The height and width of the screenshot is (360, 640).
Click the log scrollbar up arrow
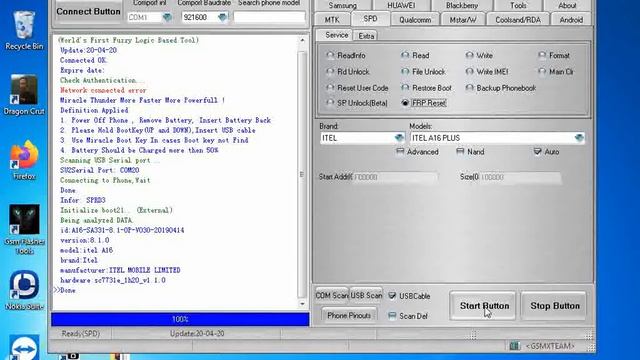click(x=302, y=40)
